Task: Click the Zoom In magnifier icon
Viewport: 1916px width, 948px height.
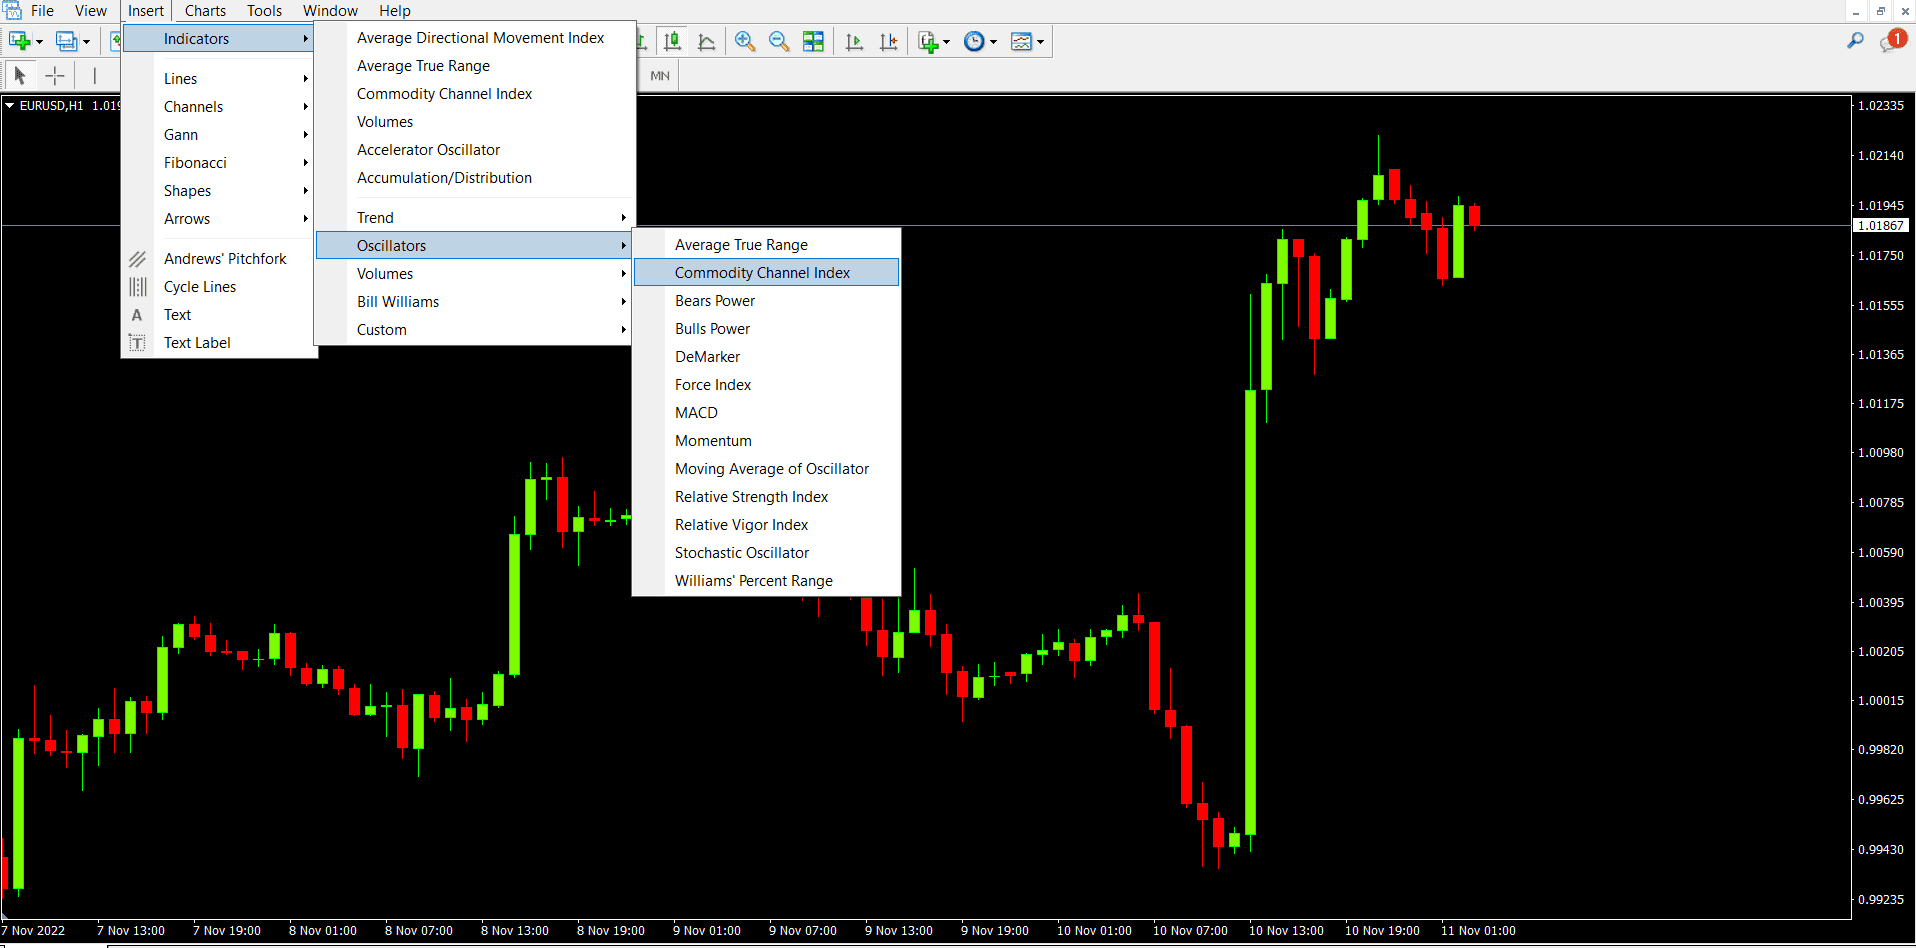Action: pyautogui.click(x=745, y=41)
